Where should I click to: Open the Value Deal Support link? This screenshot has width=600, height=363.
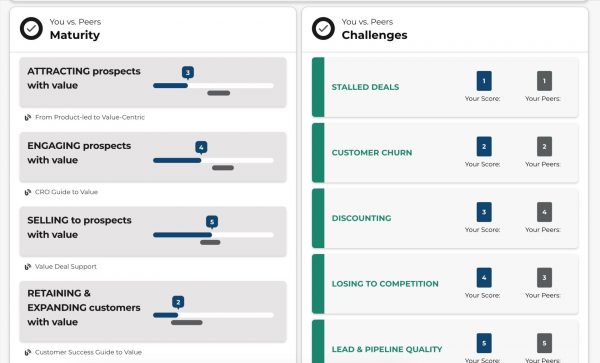(66, 267)
